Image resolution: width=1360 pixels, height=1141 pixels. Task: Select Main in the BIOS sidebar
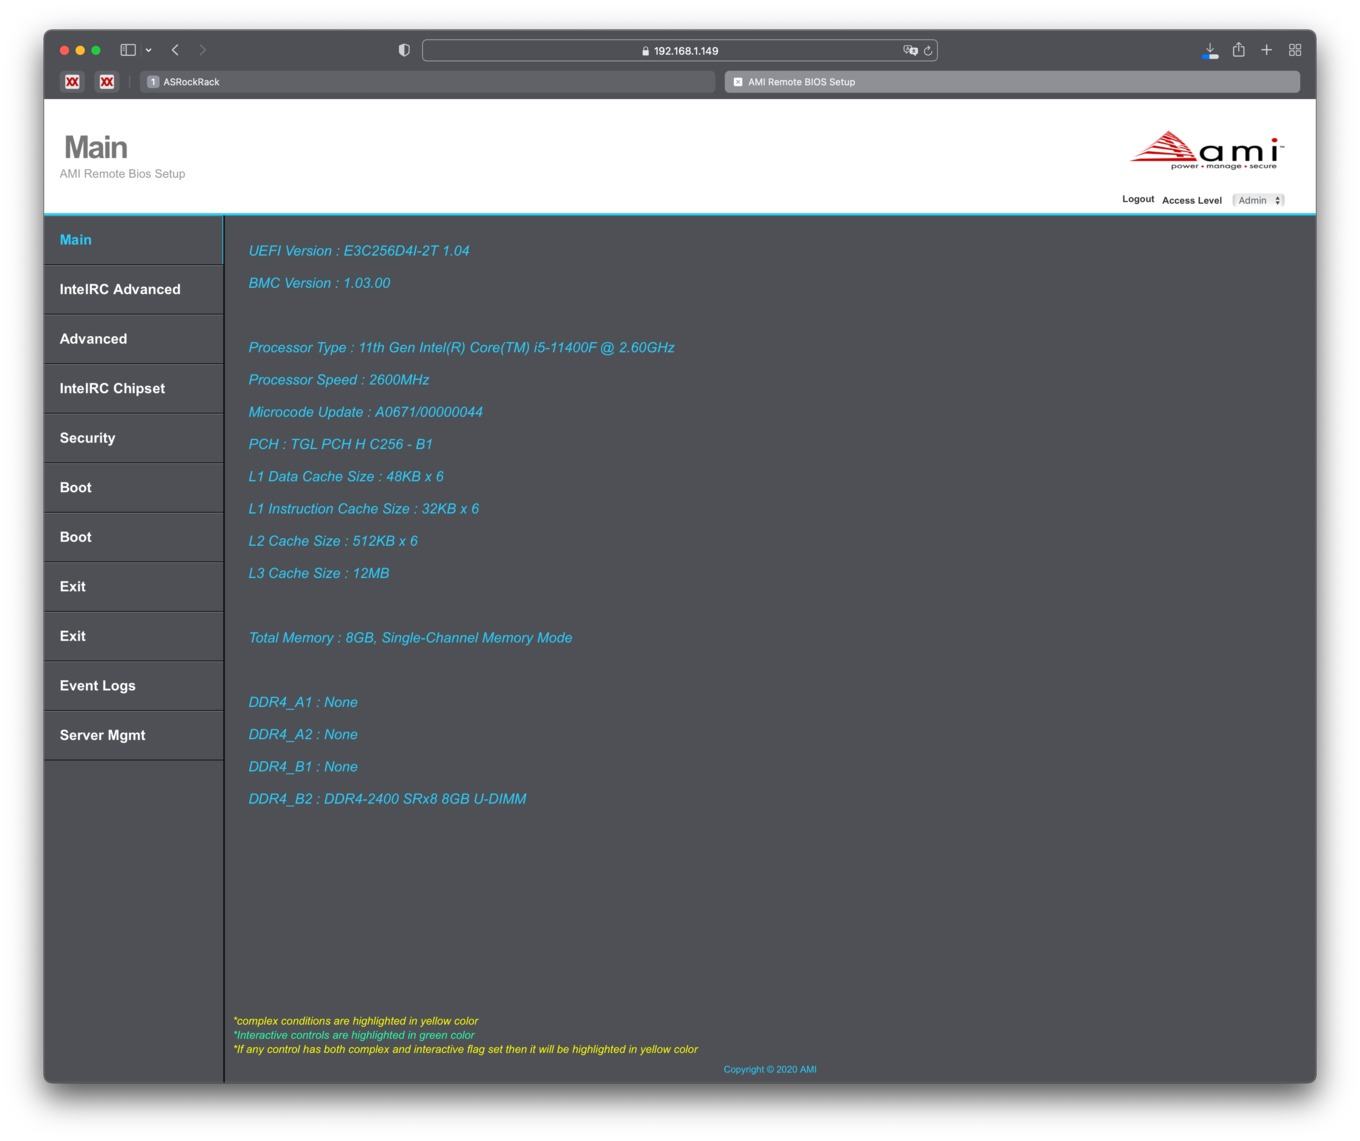134,240
